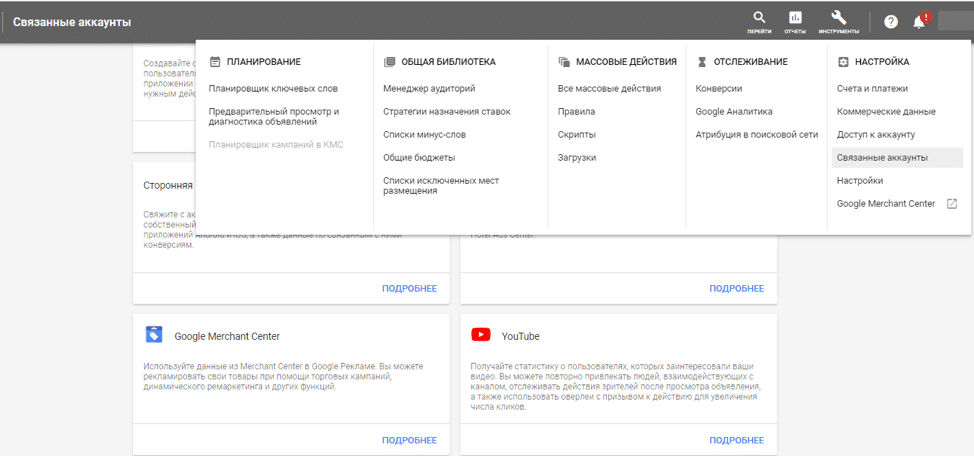The image size is (974, 456).
Task: Select highlighted Связанные аккаунты menu item
Action: click(897, 158)
